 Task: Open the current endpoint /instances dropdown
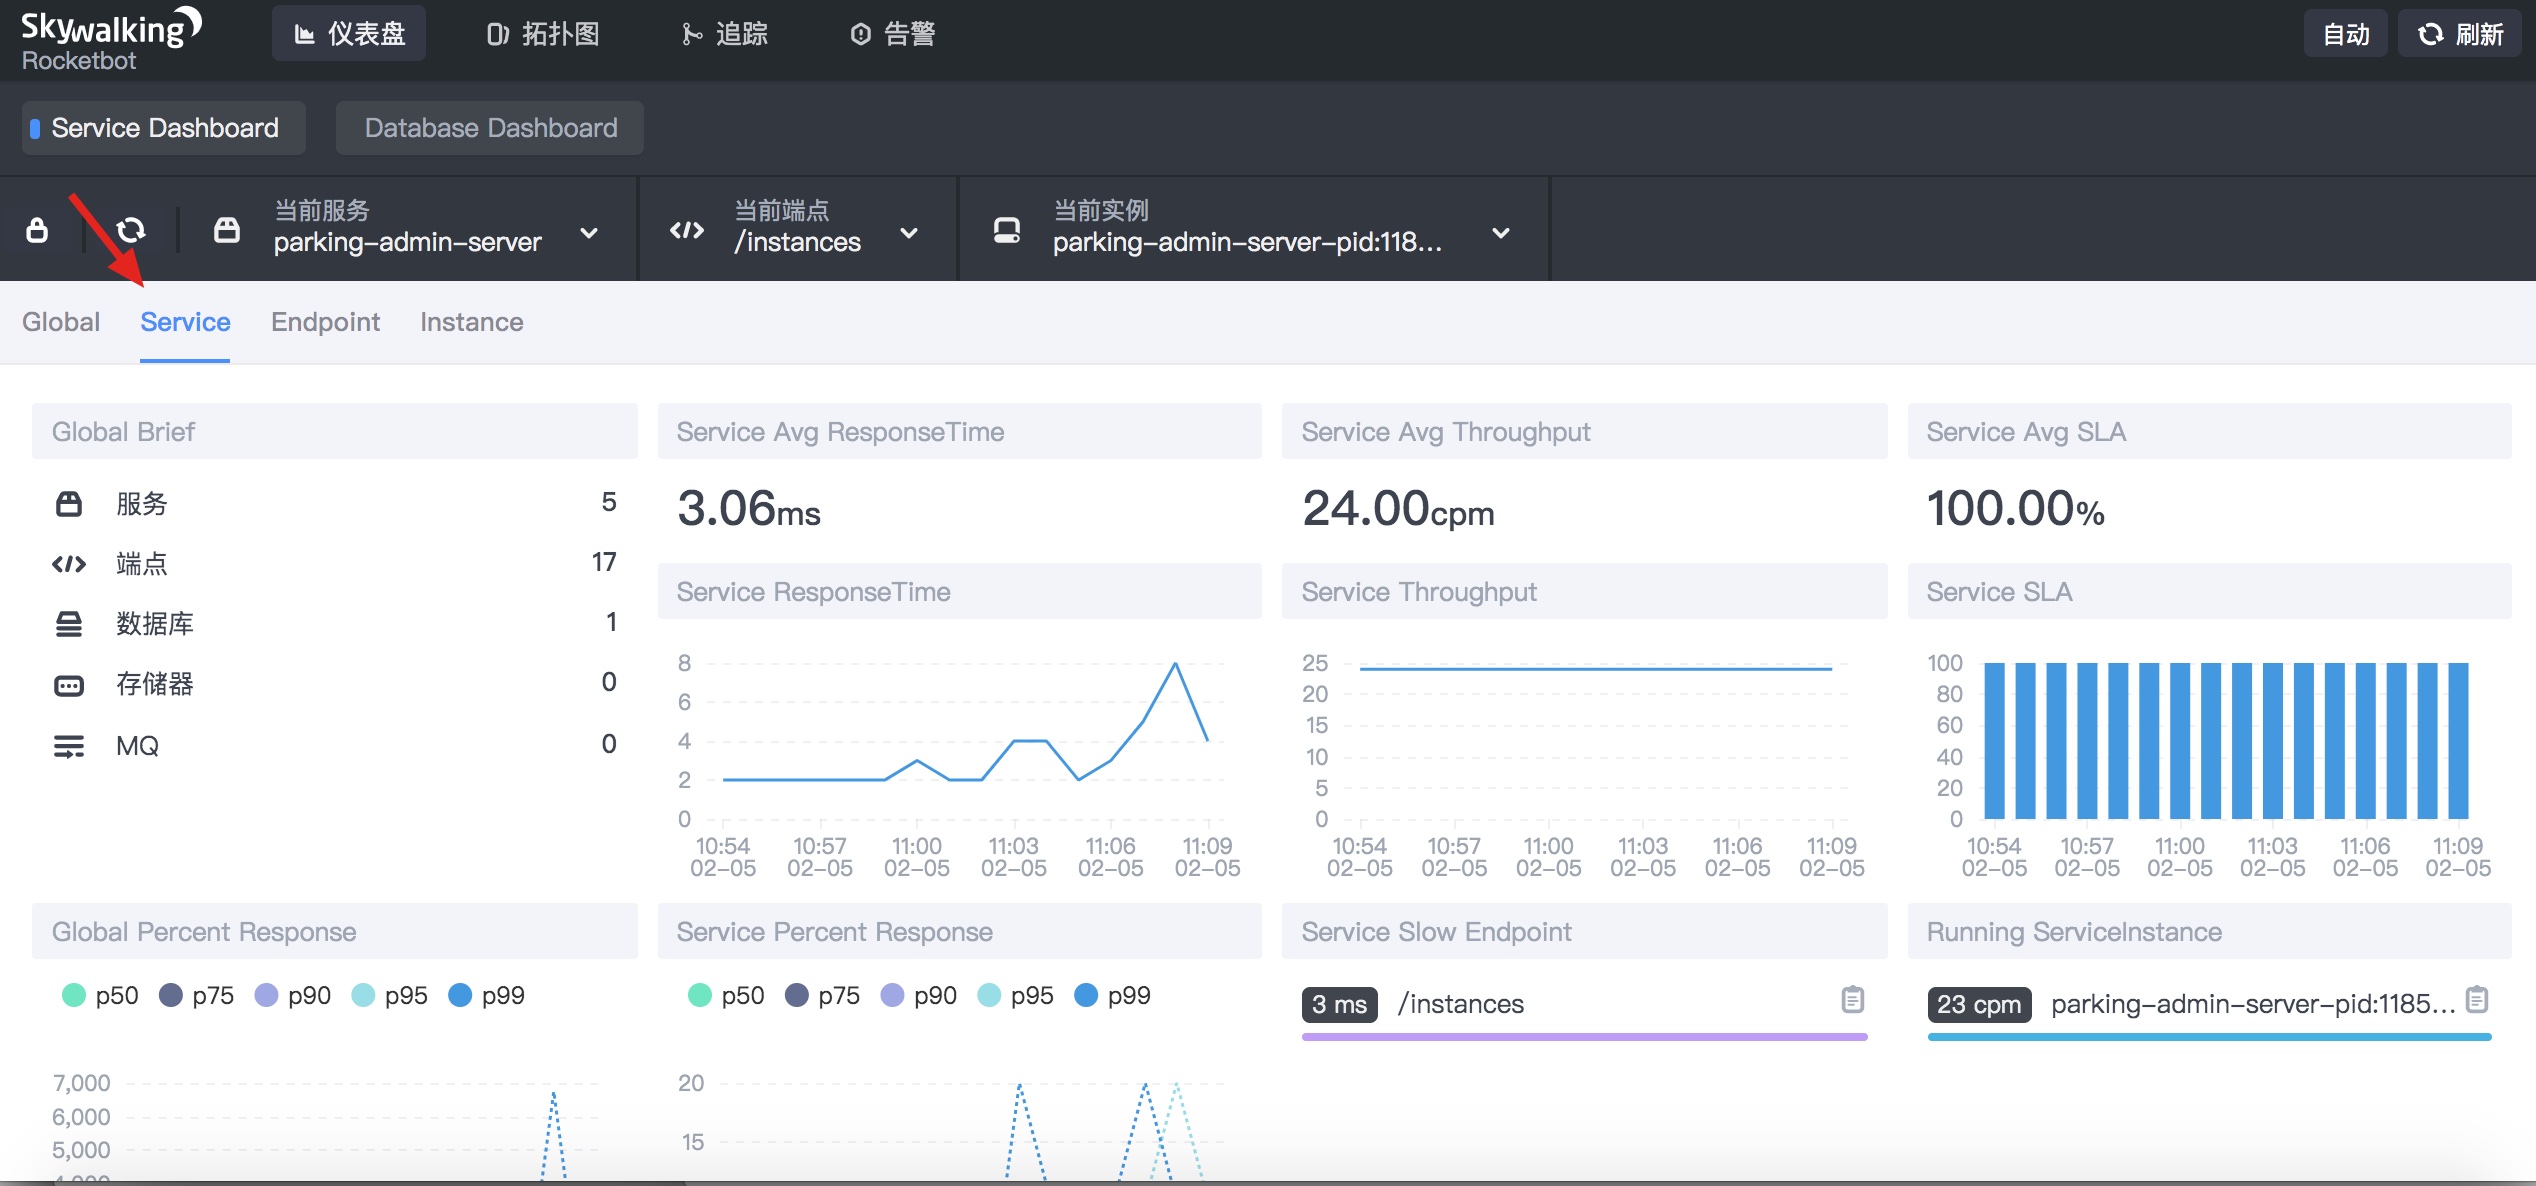909,233
